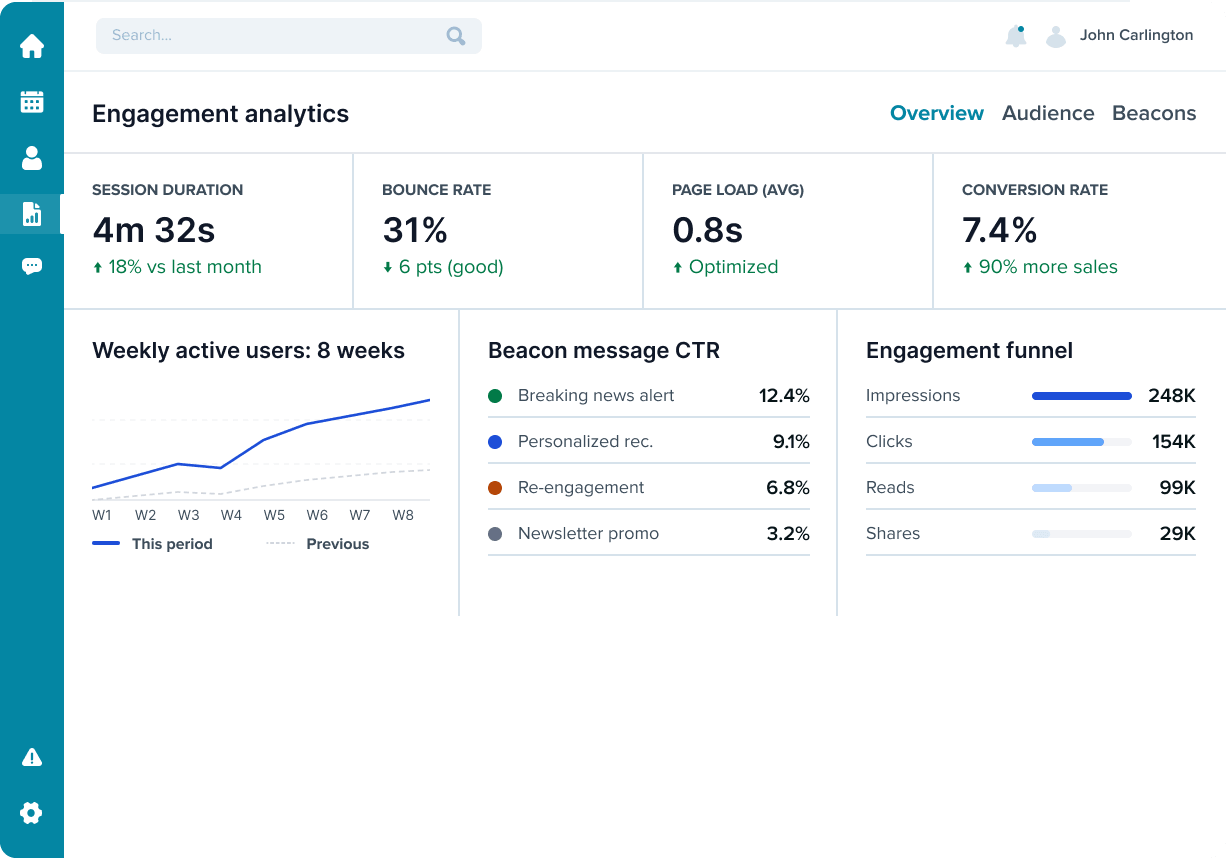
Task: Select the Shares progress bar
Action: [x=1082, y=534]
